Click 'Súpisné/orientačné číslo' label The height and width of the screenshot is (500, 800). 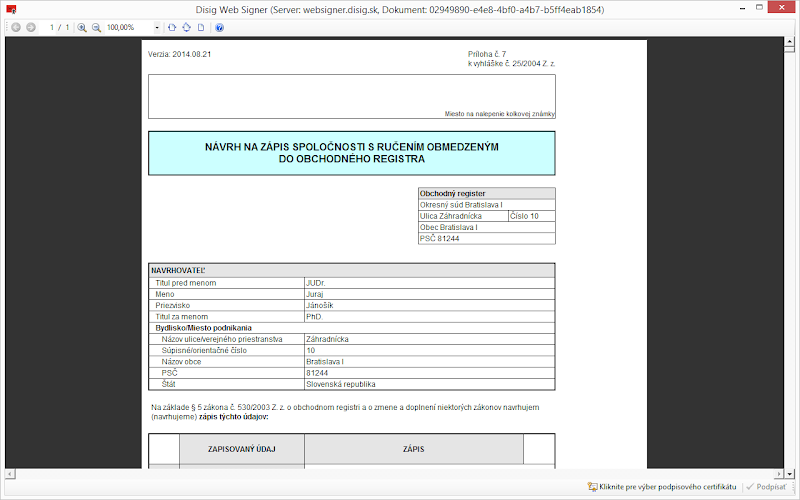click(204, 351)
